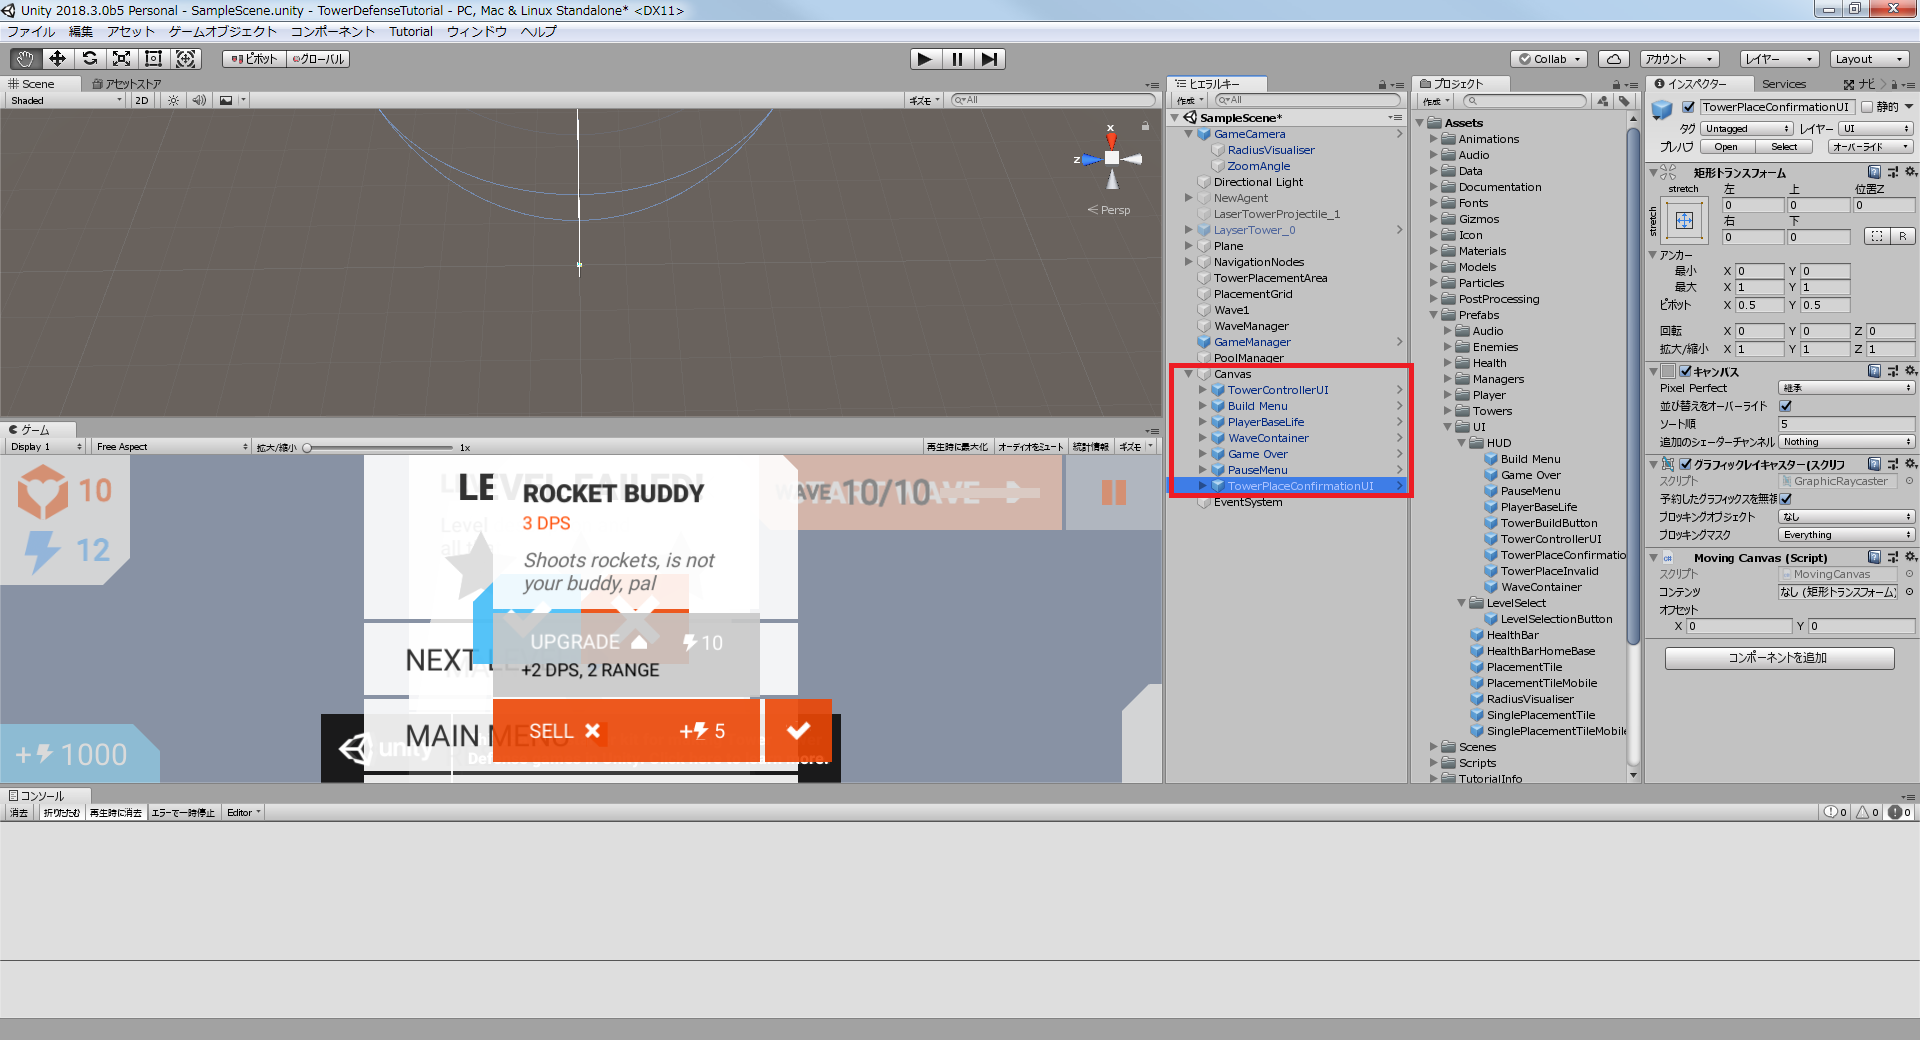Open the ファイル menu

[x=31, y=31]
